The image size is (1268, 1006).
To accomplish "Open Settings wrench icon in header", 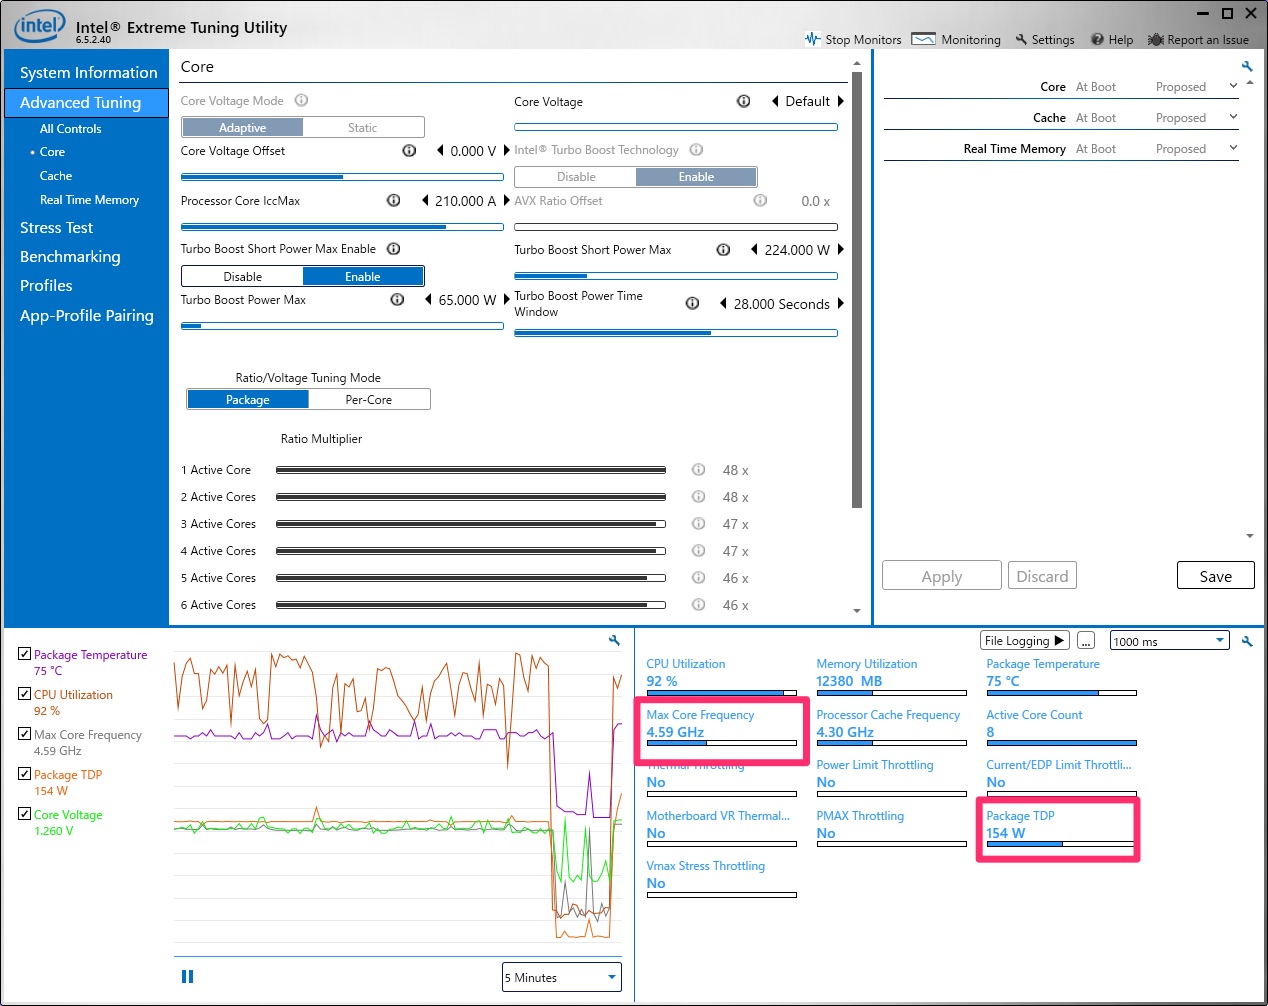I will click(x=1021, y=40).
